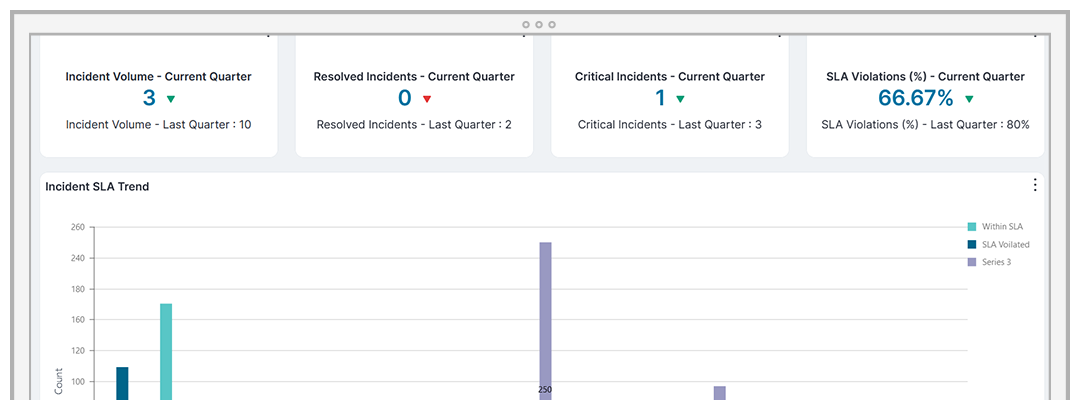1080x400 pixels.
Task: Click the Resolved Incidents - Current Quarter title
Action: tap(414, 77)
